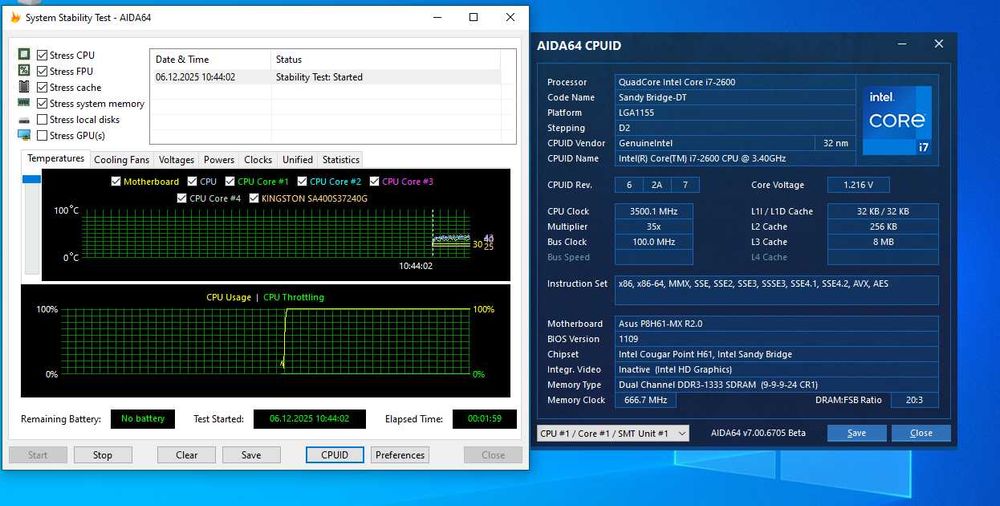Click the Processor name QuadCore Intel Core i7-2600
This screenshot has width=1000, height=506.
[735, 82]
